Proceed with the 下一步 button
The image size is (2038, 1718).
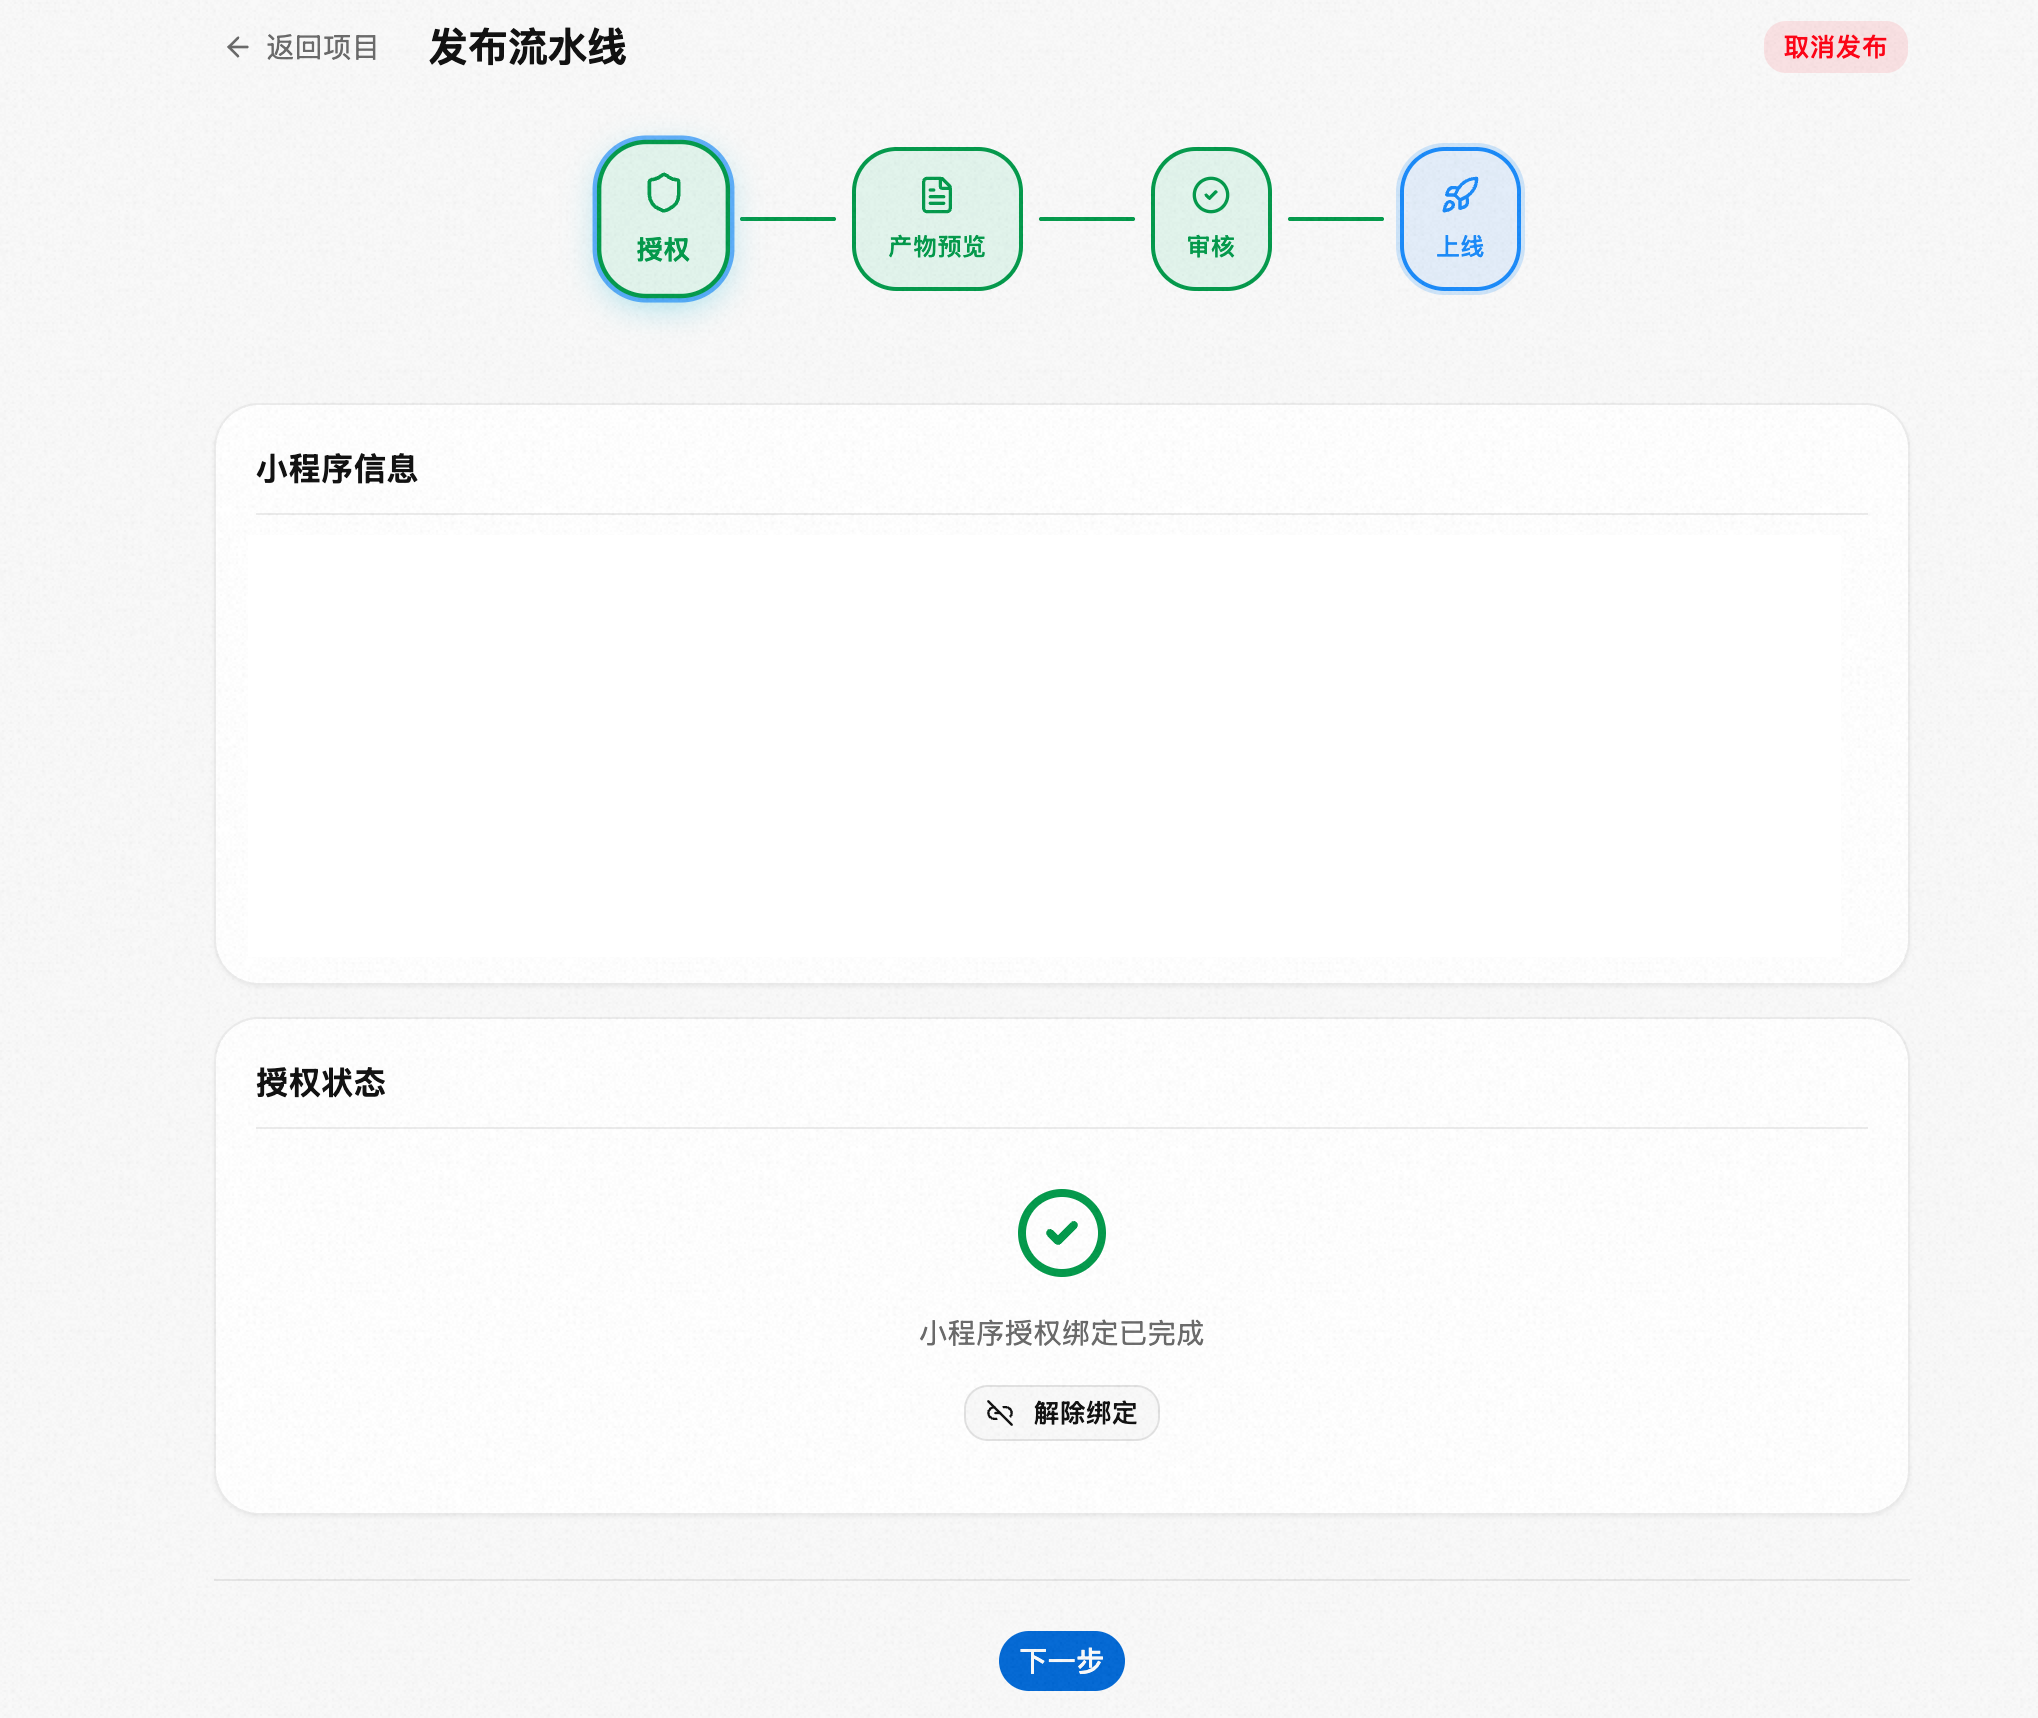[1061, 1660]
